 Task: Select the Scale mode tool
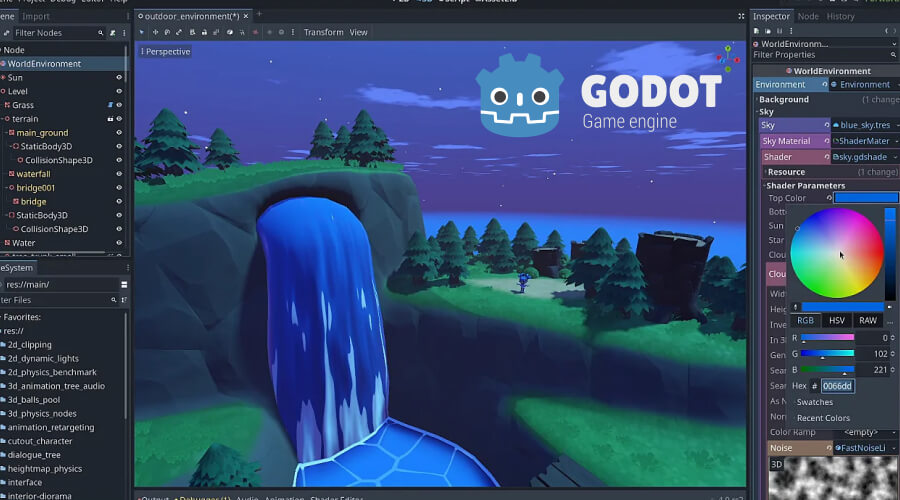tap(179, 32)
